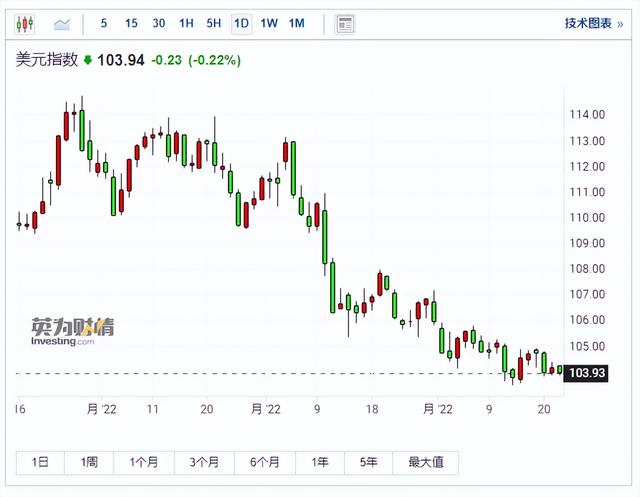
Task: Select the 5 minute interval
Action: (x=104, y=23)
